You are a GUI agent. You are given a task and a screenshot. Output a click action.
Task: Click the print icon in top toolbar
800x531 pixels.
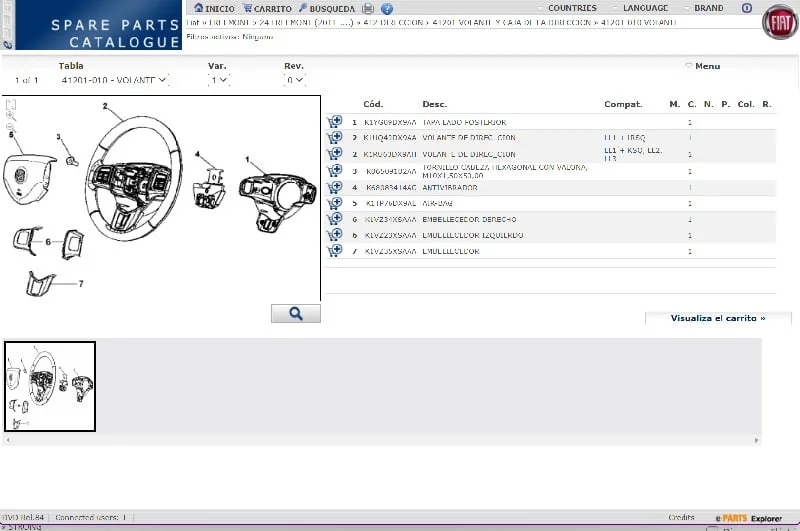coord(368,9)
